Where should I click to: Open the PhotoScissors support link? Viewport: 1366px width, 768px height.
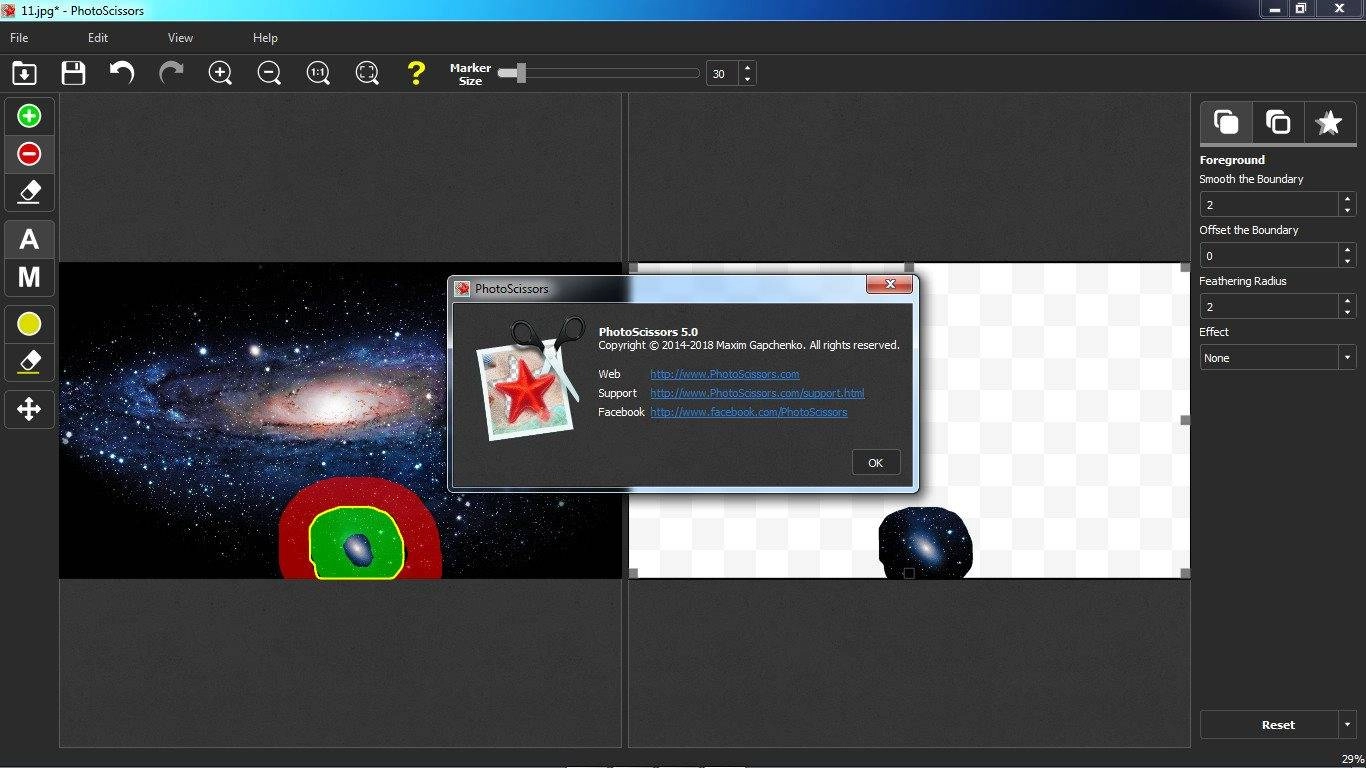coord(757,393)
